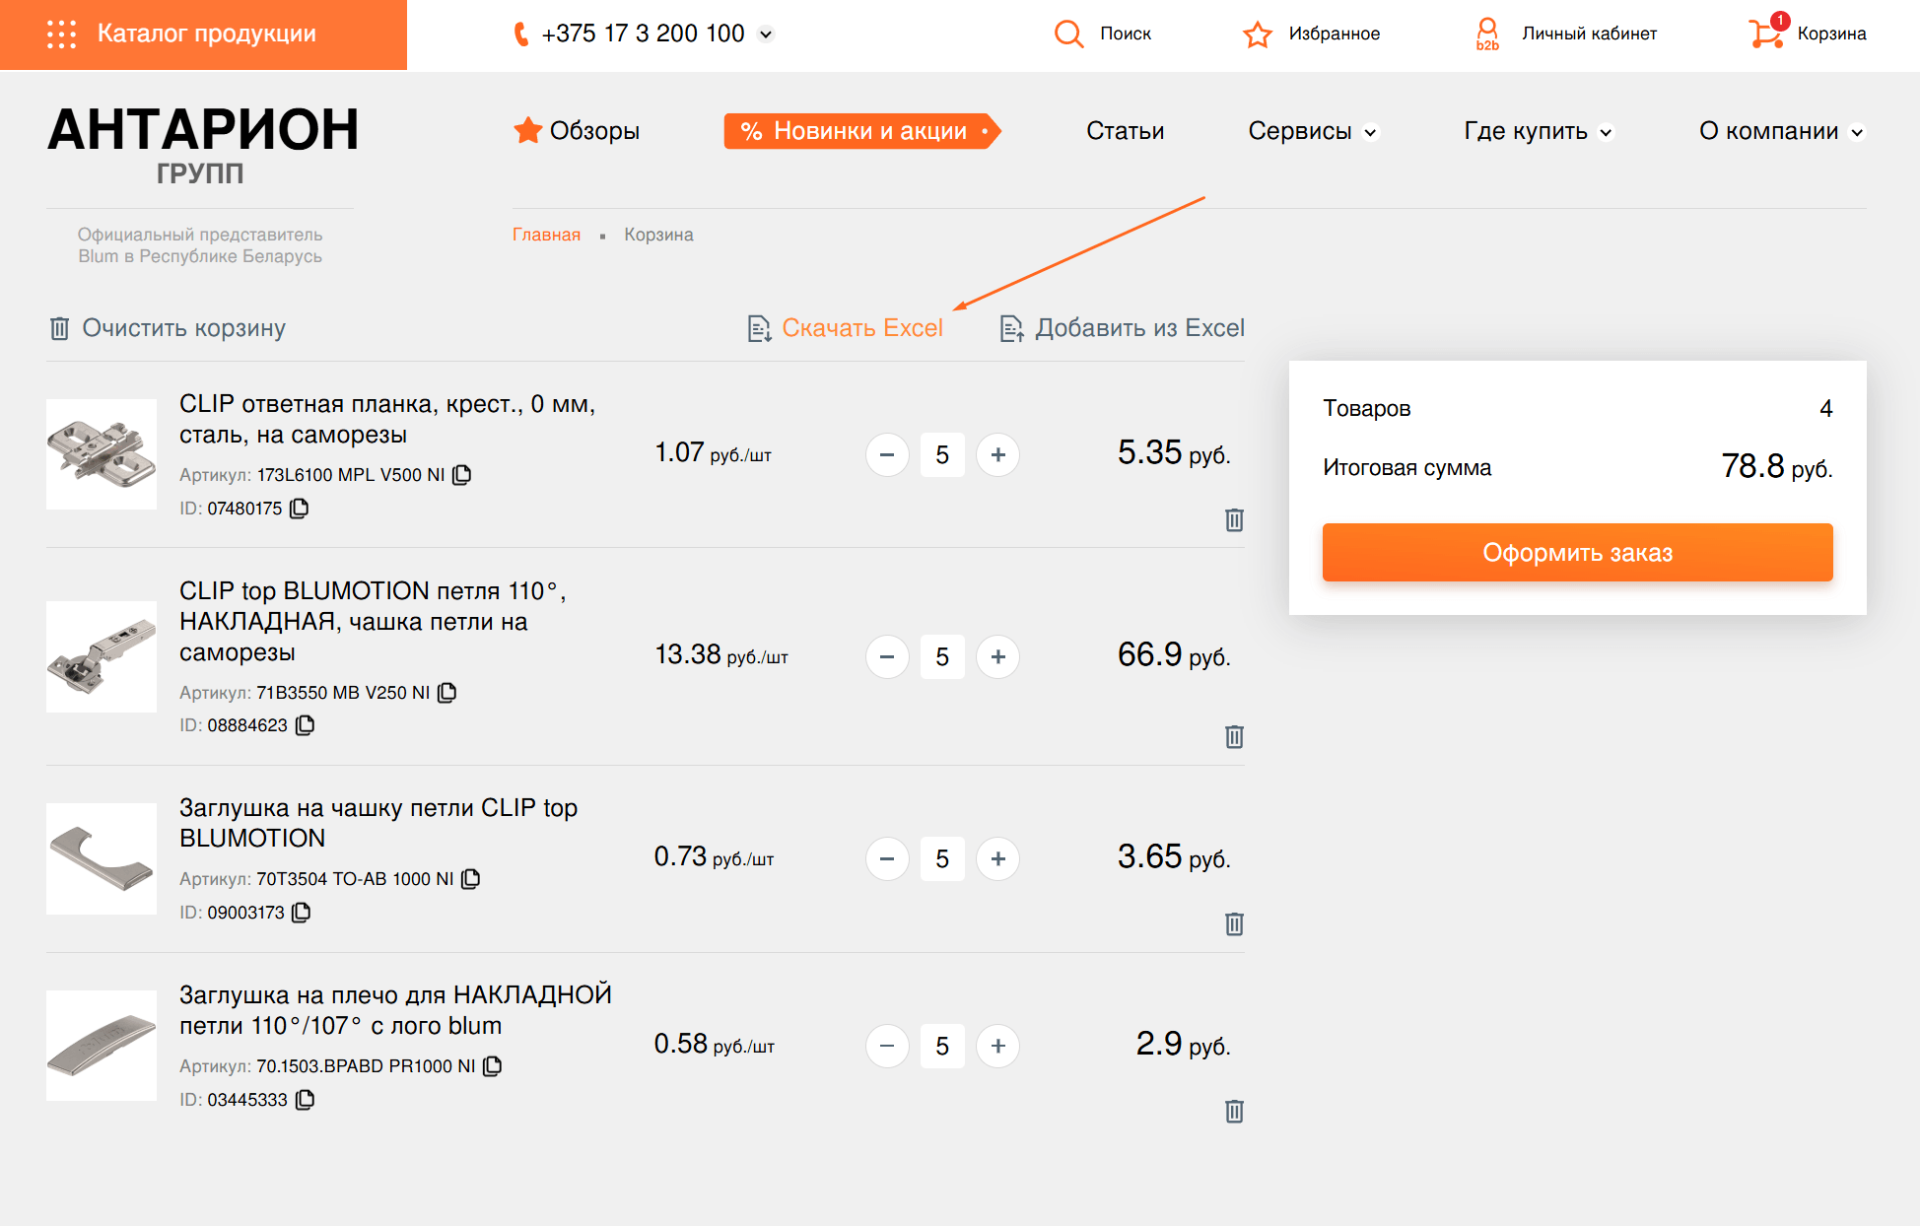Copy ID 03445333

pos(305,1100)
